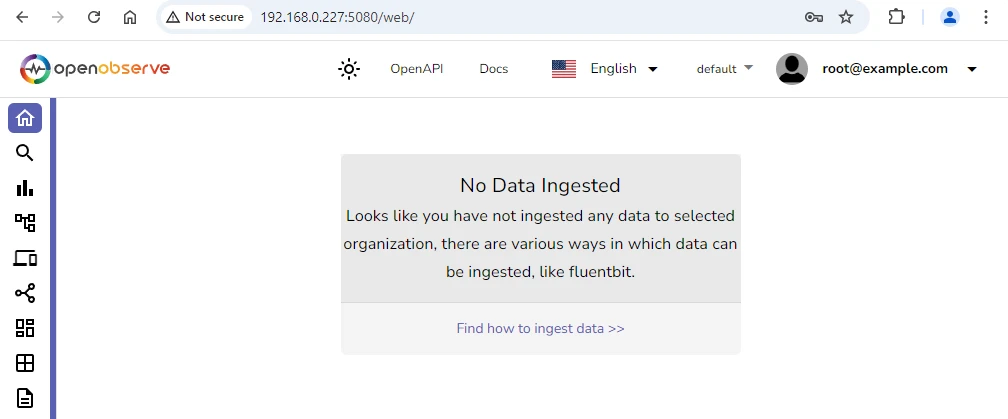Open the Dashboards grid icon in sidebar
Screen dimensions: 1008x419
click(25, 328)
